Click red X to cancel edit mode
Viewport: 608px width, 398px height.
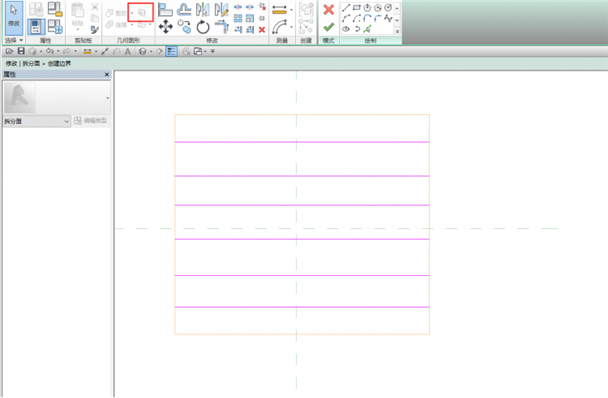[x=328, y=10]
